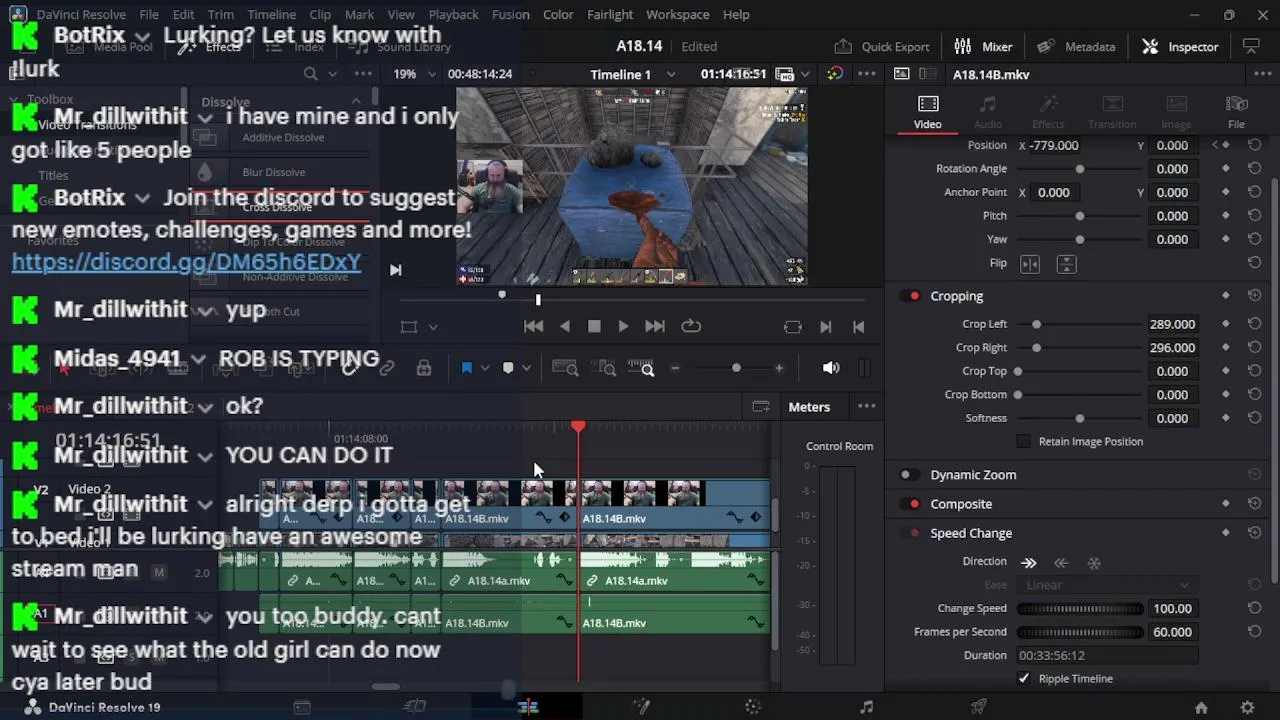Stop playback in the viewer
The image size is (1280, 720).
point(594,326)
